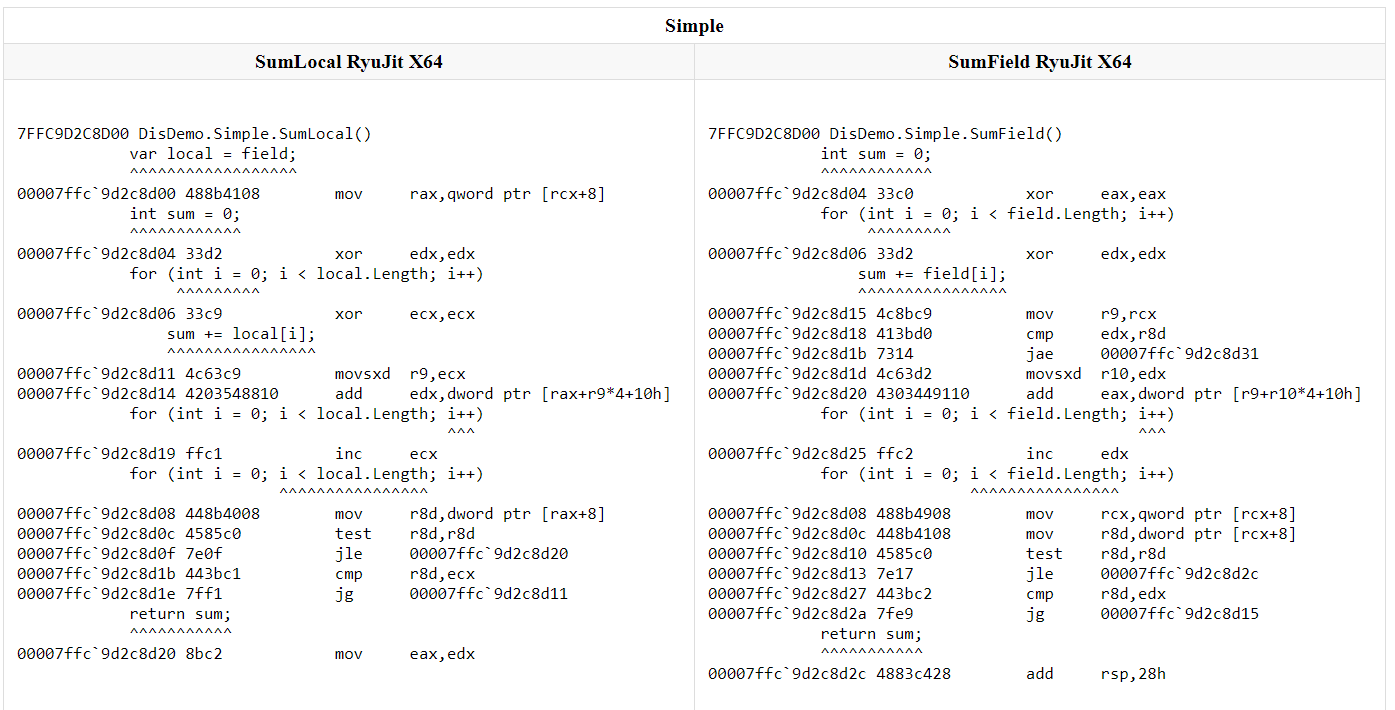Image resolution: width=1395 pixels, height=710 pixels.
Task: Click the 'movsxd r9,ecx' instruction line
Action: (x=229, y=374)
